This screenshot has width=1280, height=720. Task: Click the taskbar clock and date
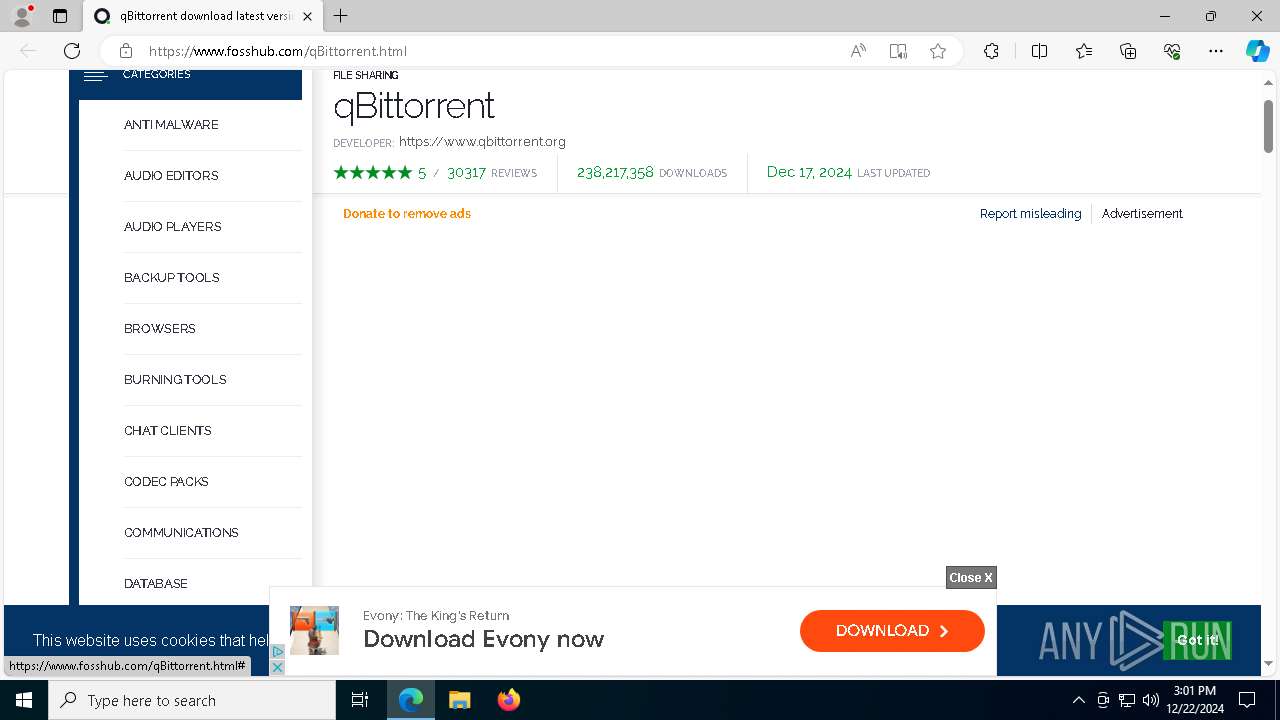pyautogui.click(x=1195, y=700)
